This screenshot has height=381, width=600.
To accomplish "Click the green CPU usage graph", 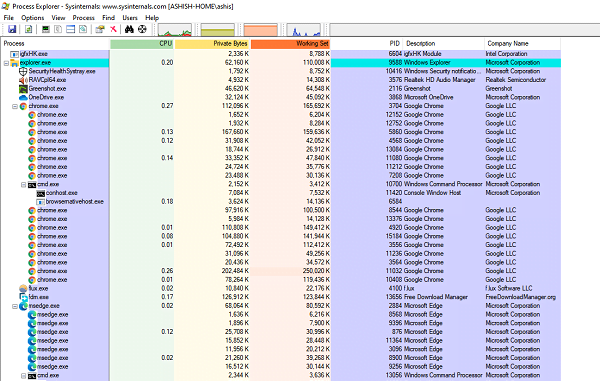I will [174, 30].
